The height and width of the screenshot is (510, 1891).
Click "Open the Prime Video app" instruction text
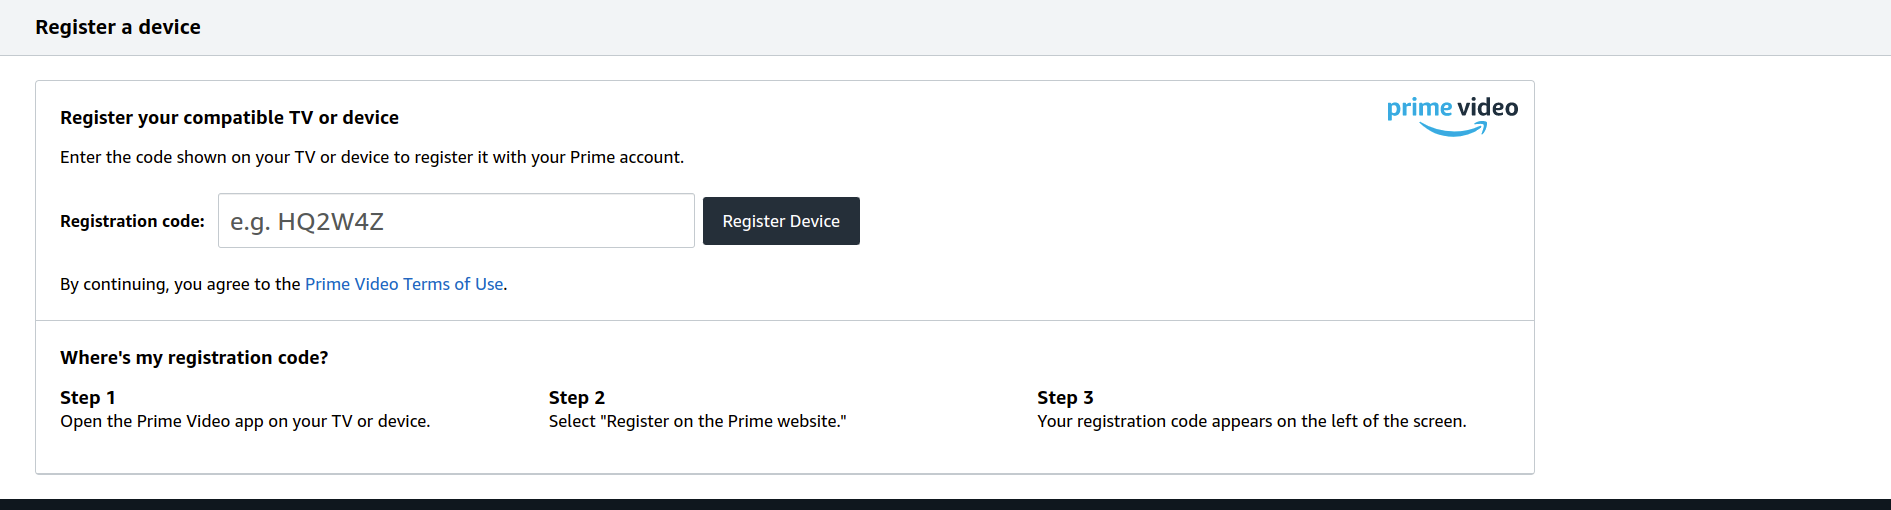click(245, 421)
